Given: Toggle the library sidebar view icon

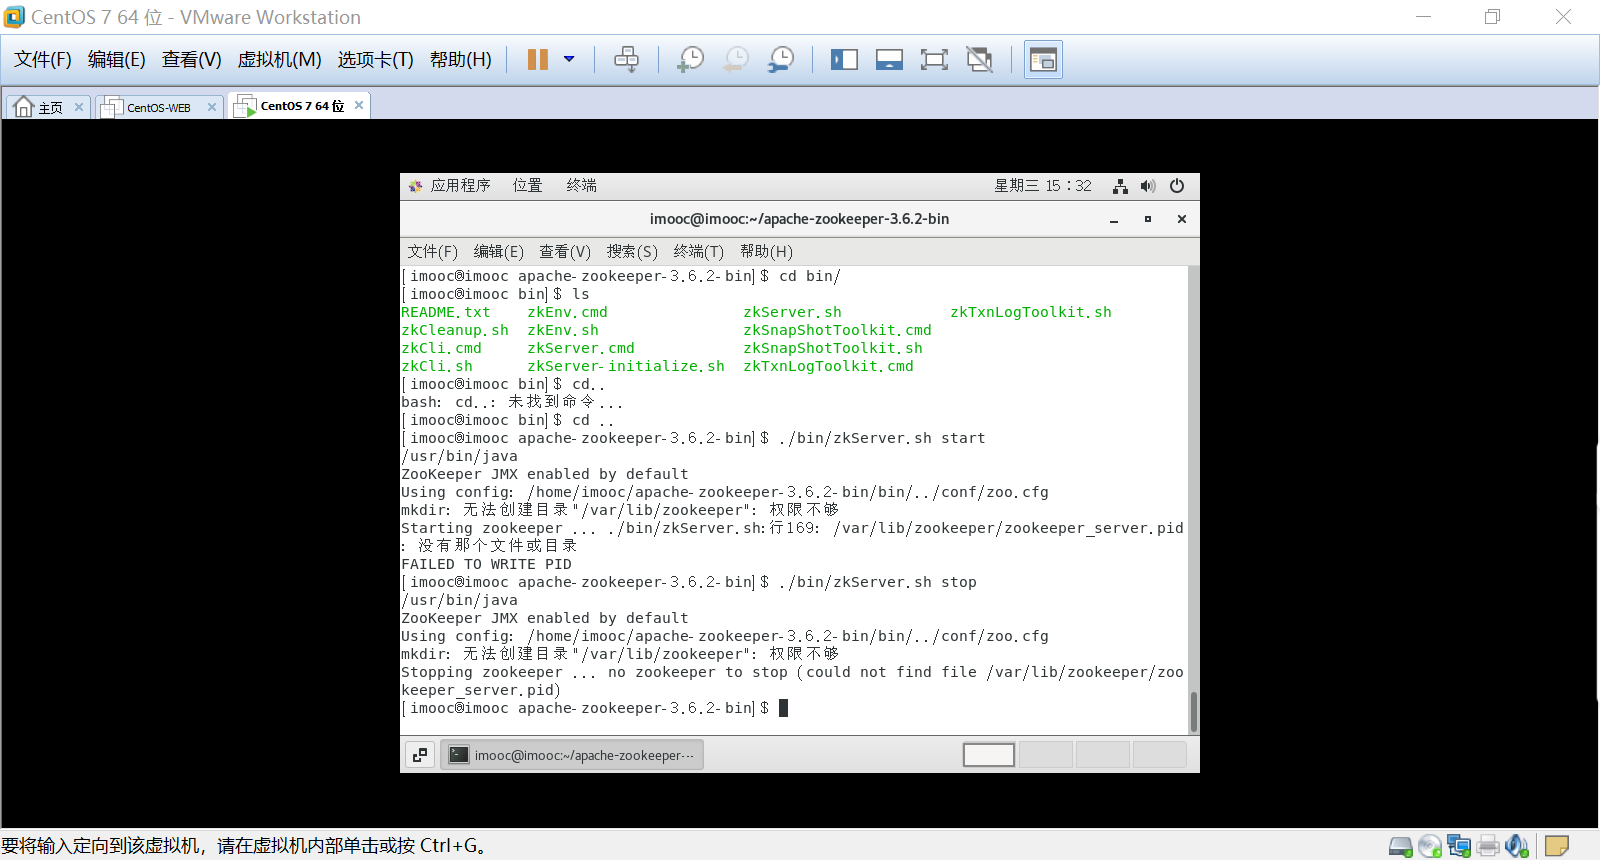Looking at the screenshot, I should pos(844,60).
